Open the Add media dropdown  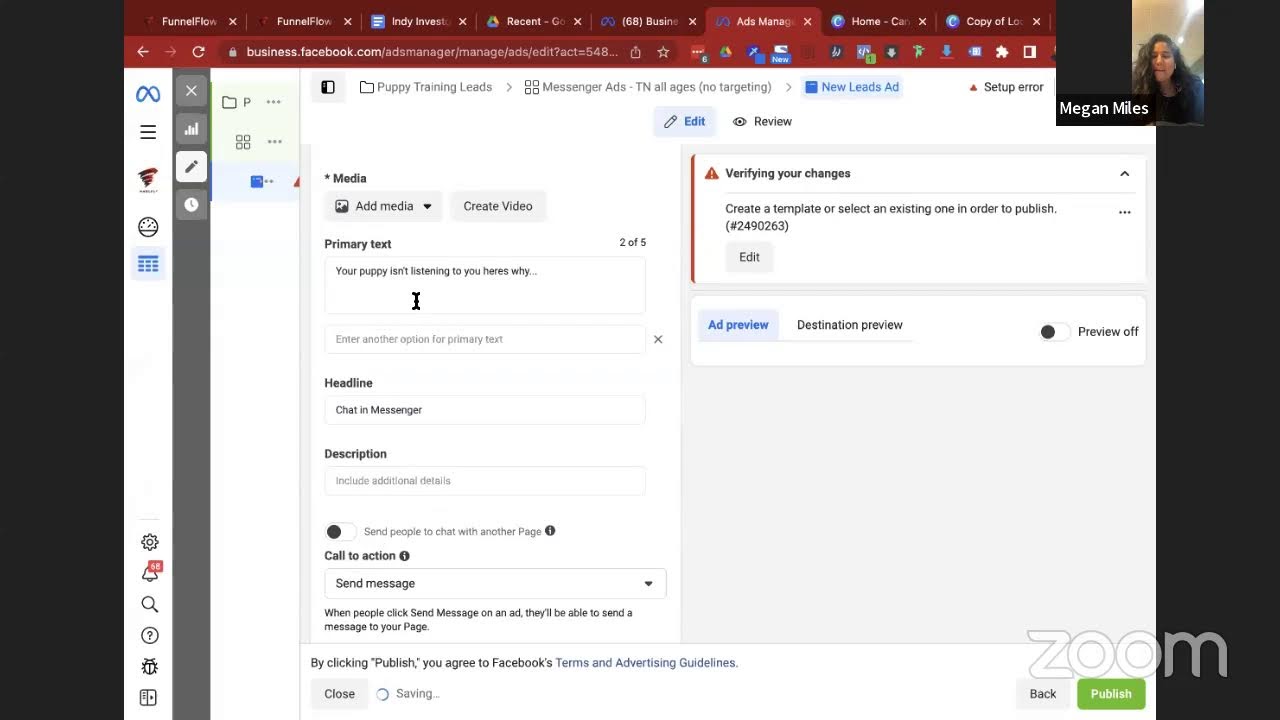coord(384,206)
